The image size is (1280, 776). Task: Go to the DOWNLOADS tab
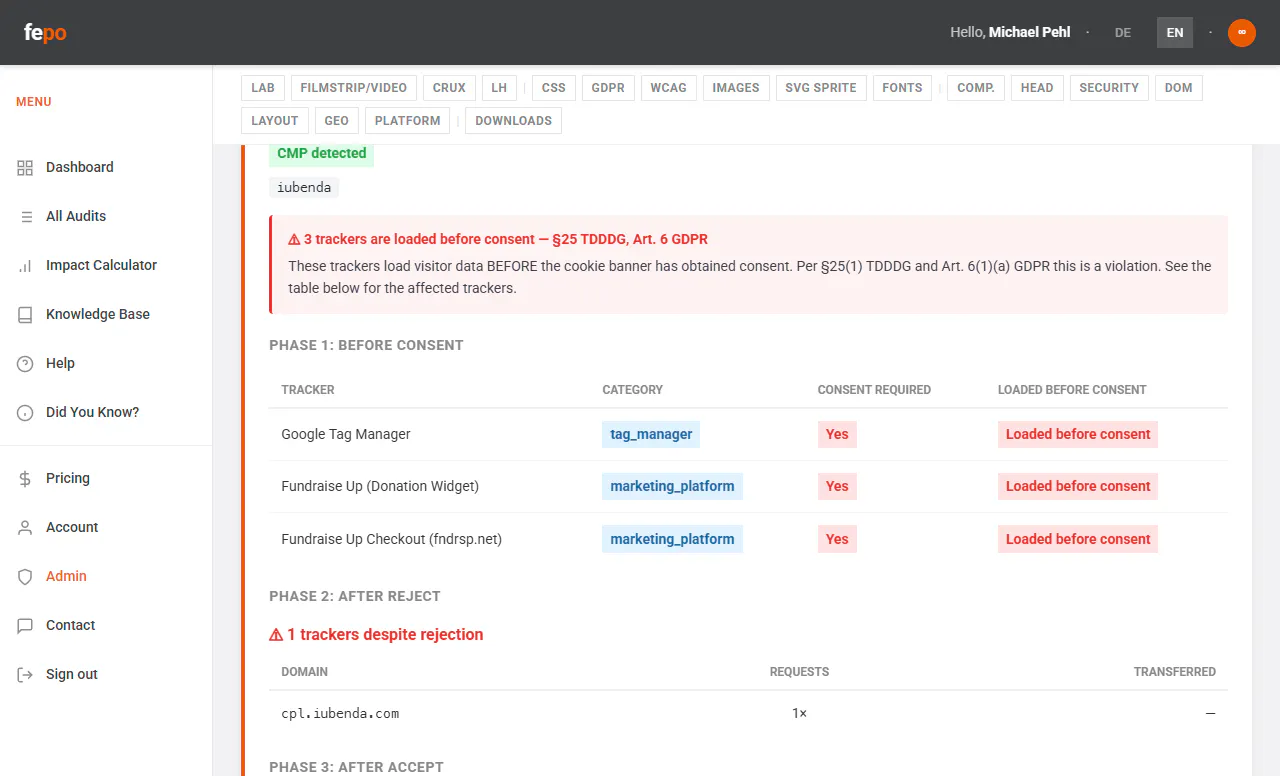[x=514, y=121]
